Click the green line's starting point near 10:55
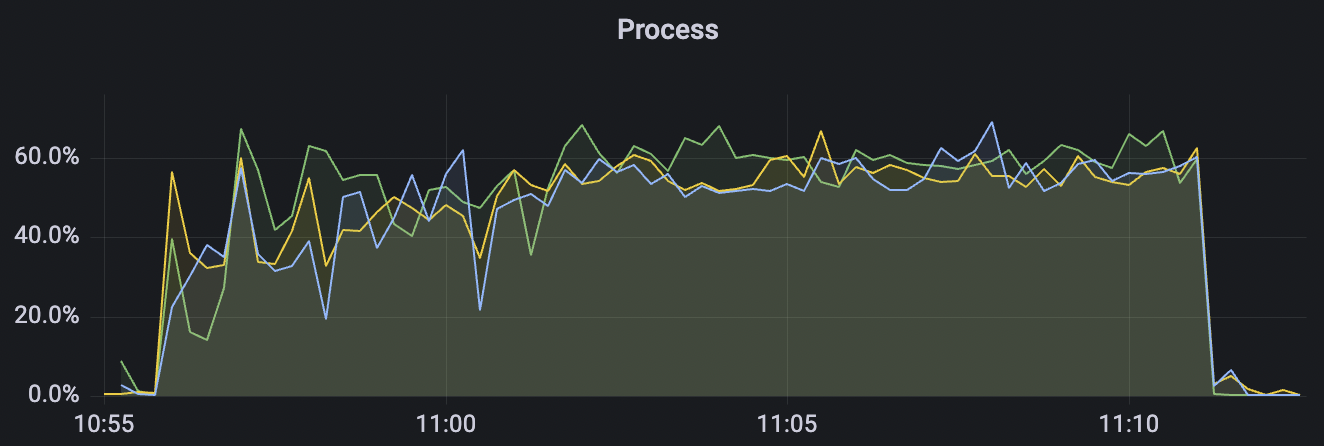The width and height of the screenshot is (1324, 446). pos(121,361)
